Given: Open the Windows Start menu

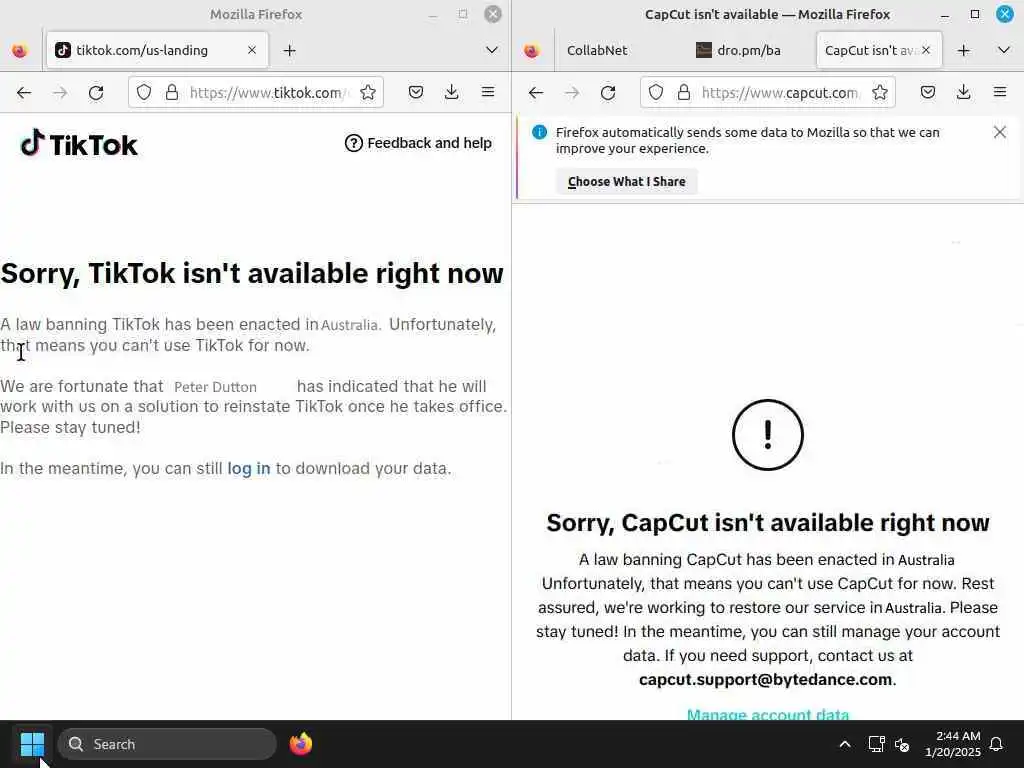Looking at the screenshot, I should point(32,744).
